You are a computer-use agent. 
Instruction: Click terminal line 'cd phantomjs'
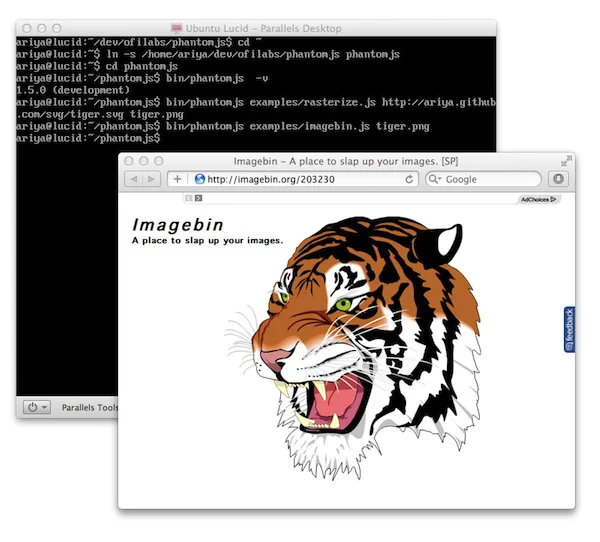pos(97,66)
